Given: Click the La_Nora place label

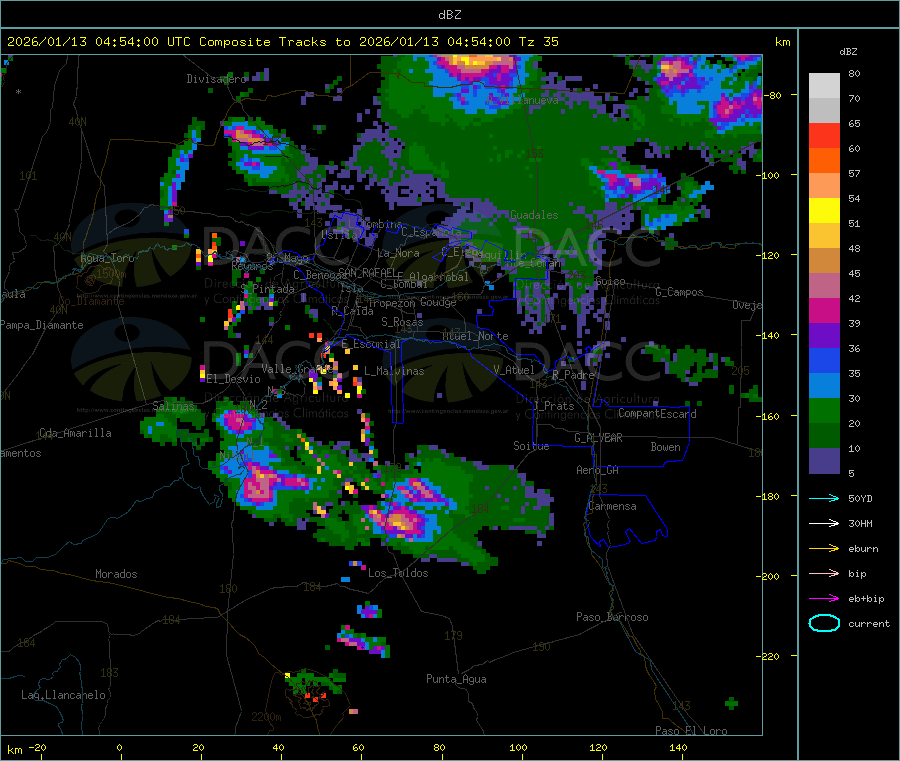Looking at the screenshot, I should [x=398, y=253].
